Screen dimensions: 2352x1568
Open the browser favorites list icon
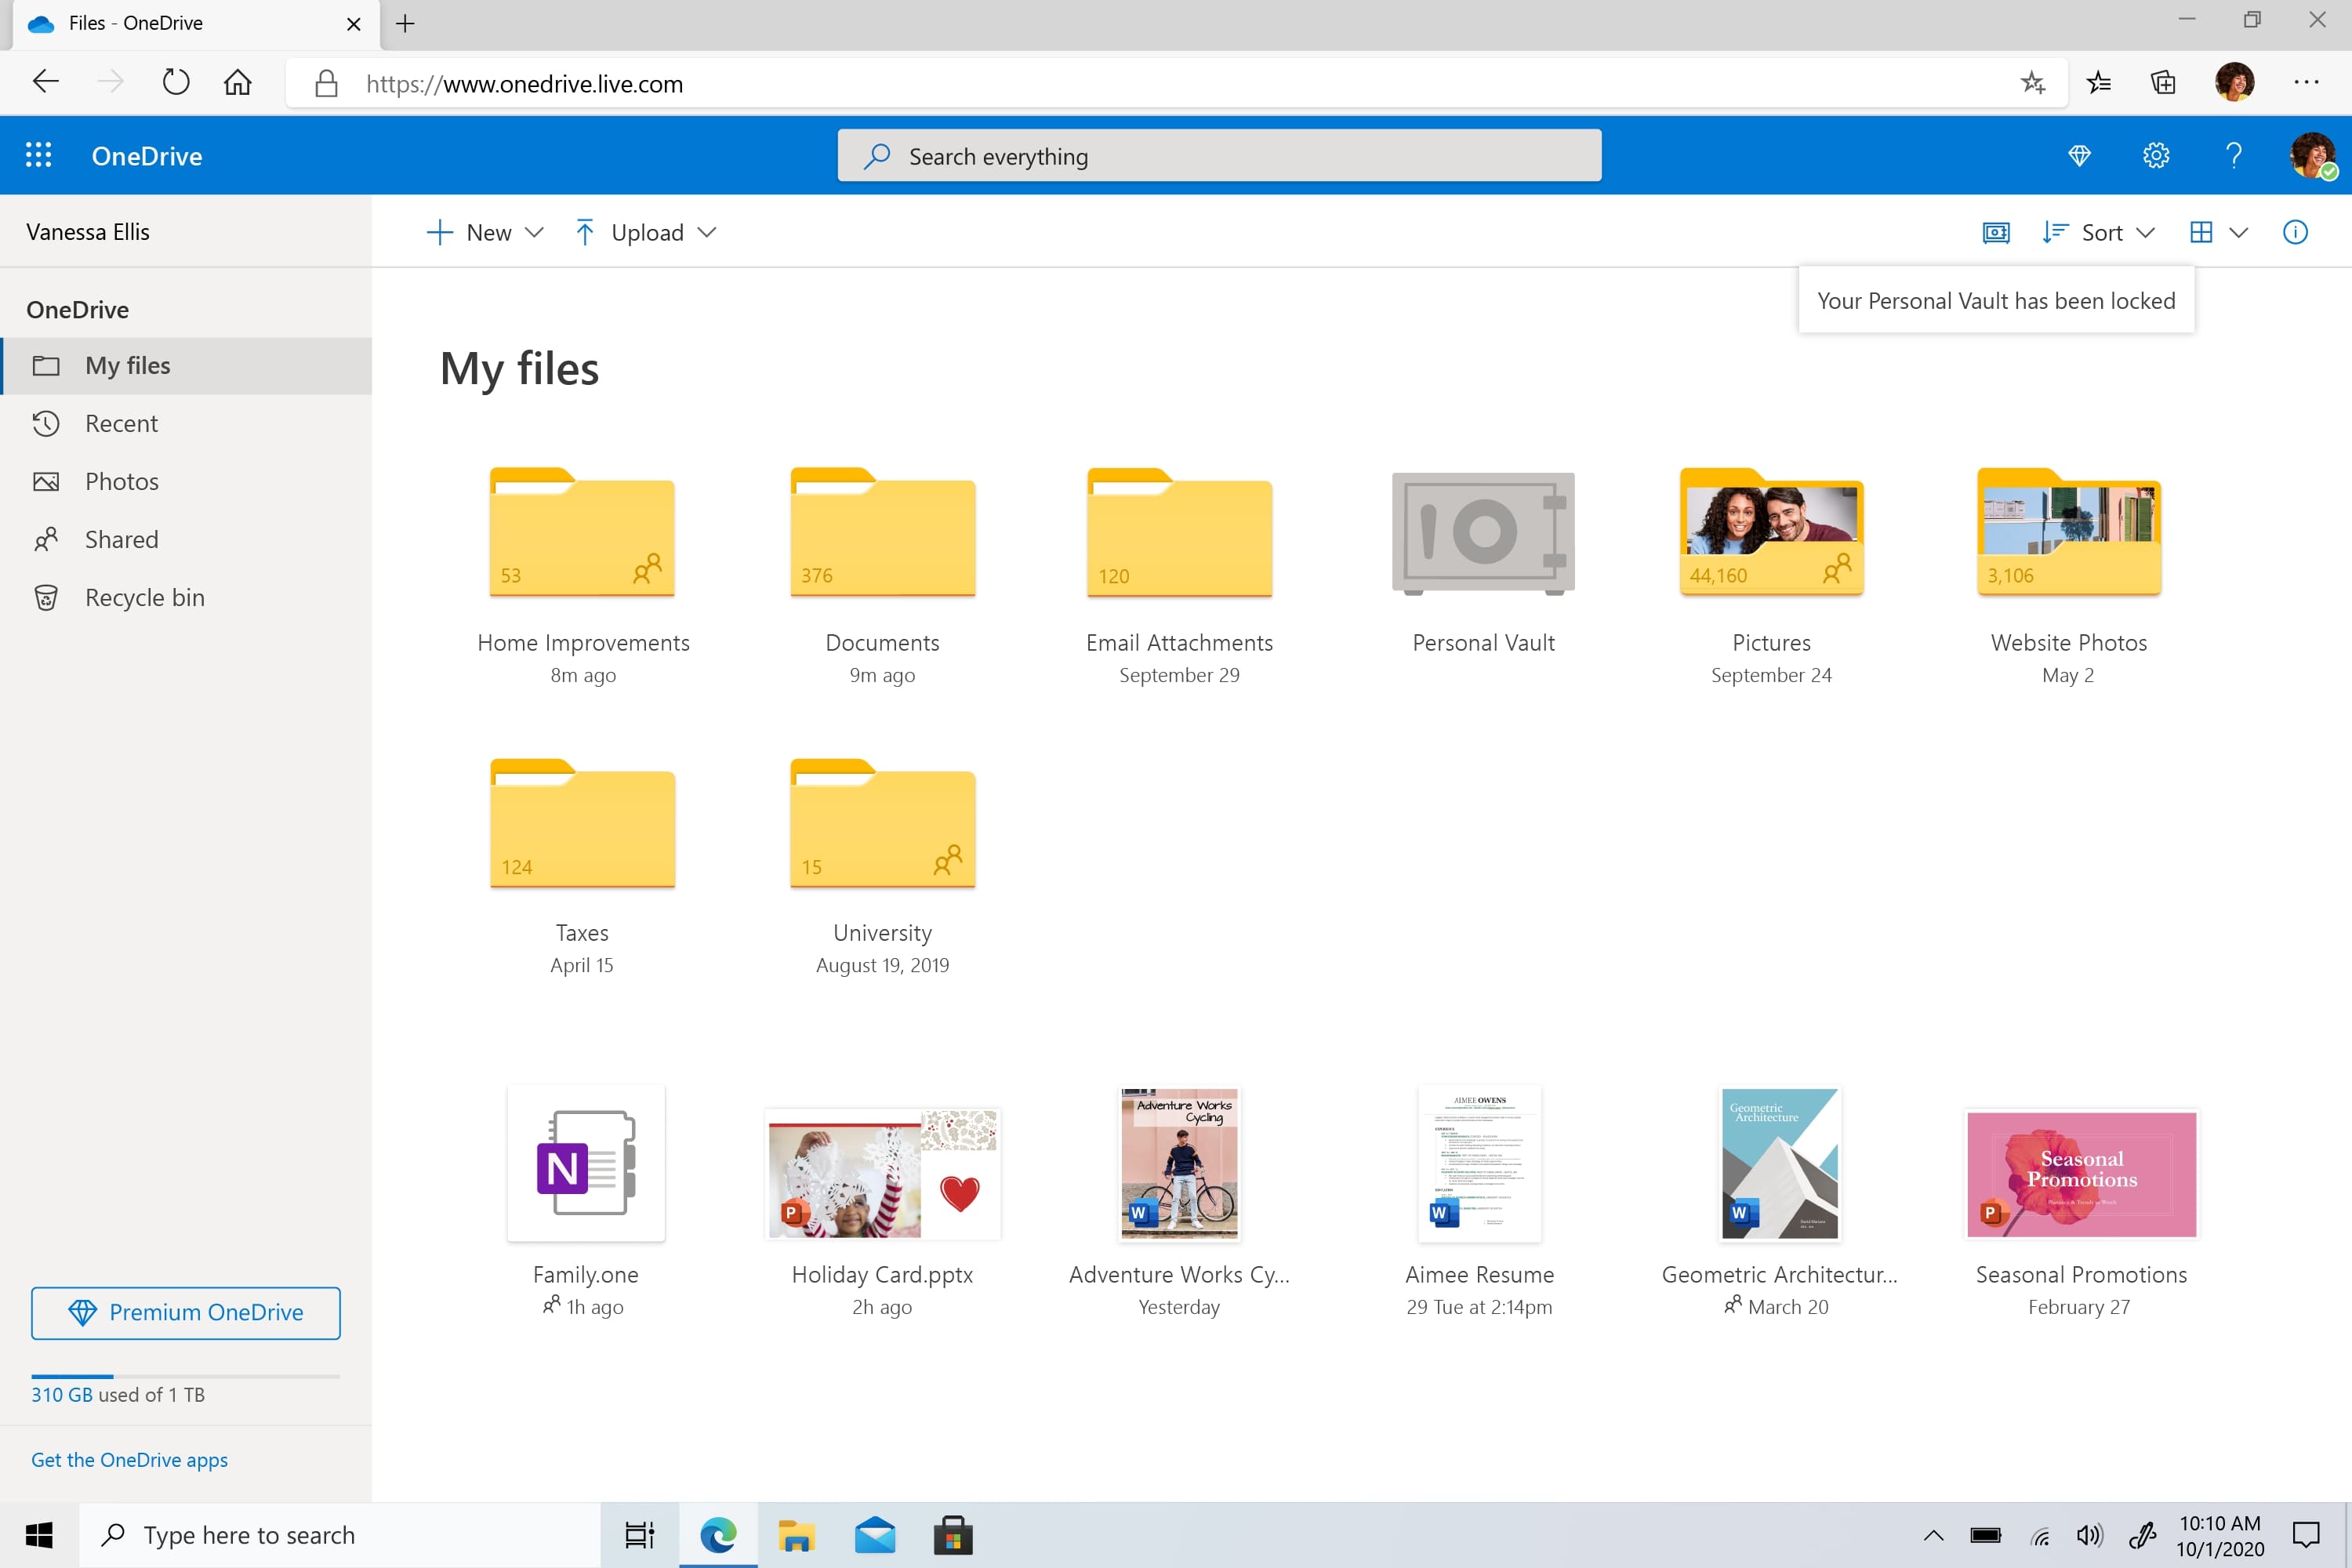[2099, 82]
